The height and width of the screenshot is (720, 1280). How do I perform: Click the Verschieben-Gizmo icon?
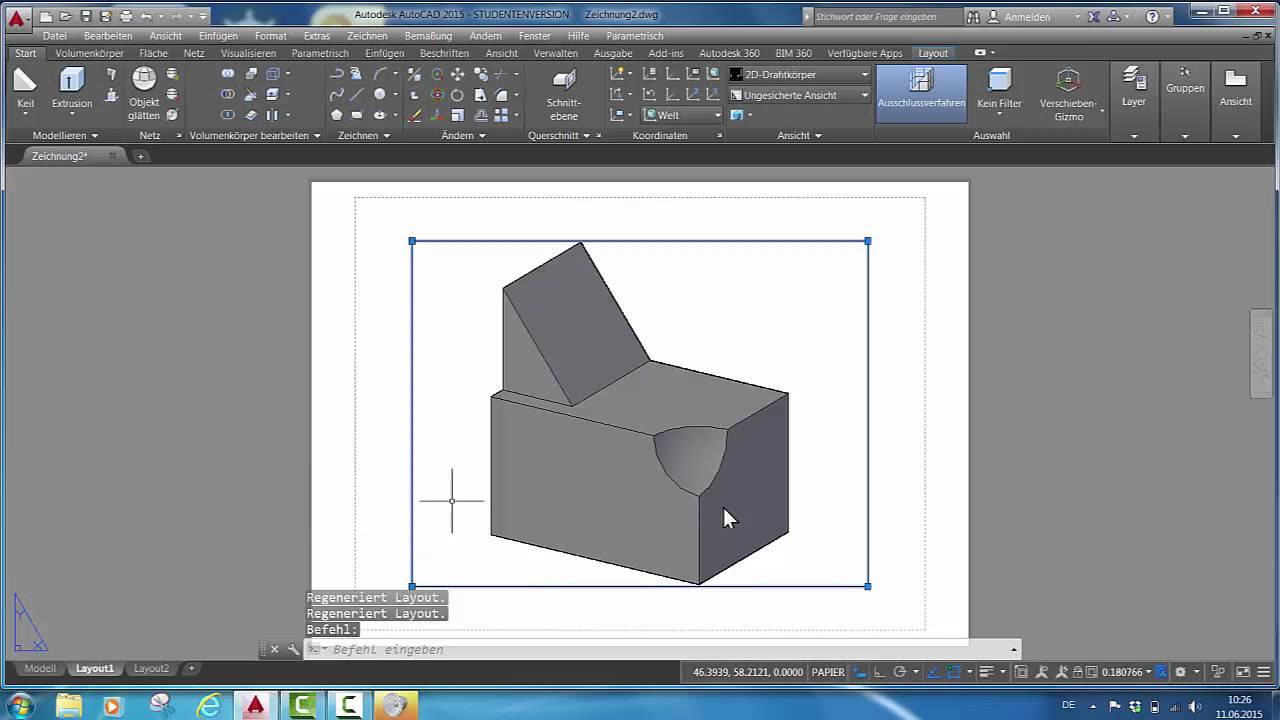(1068, 82)
